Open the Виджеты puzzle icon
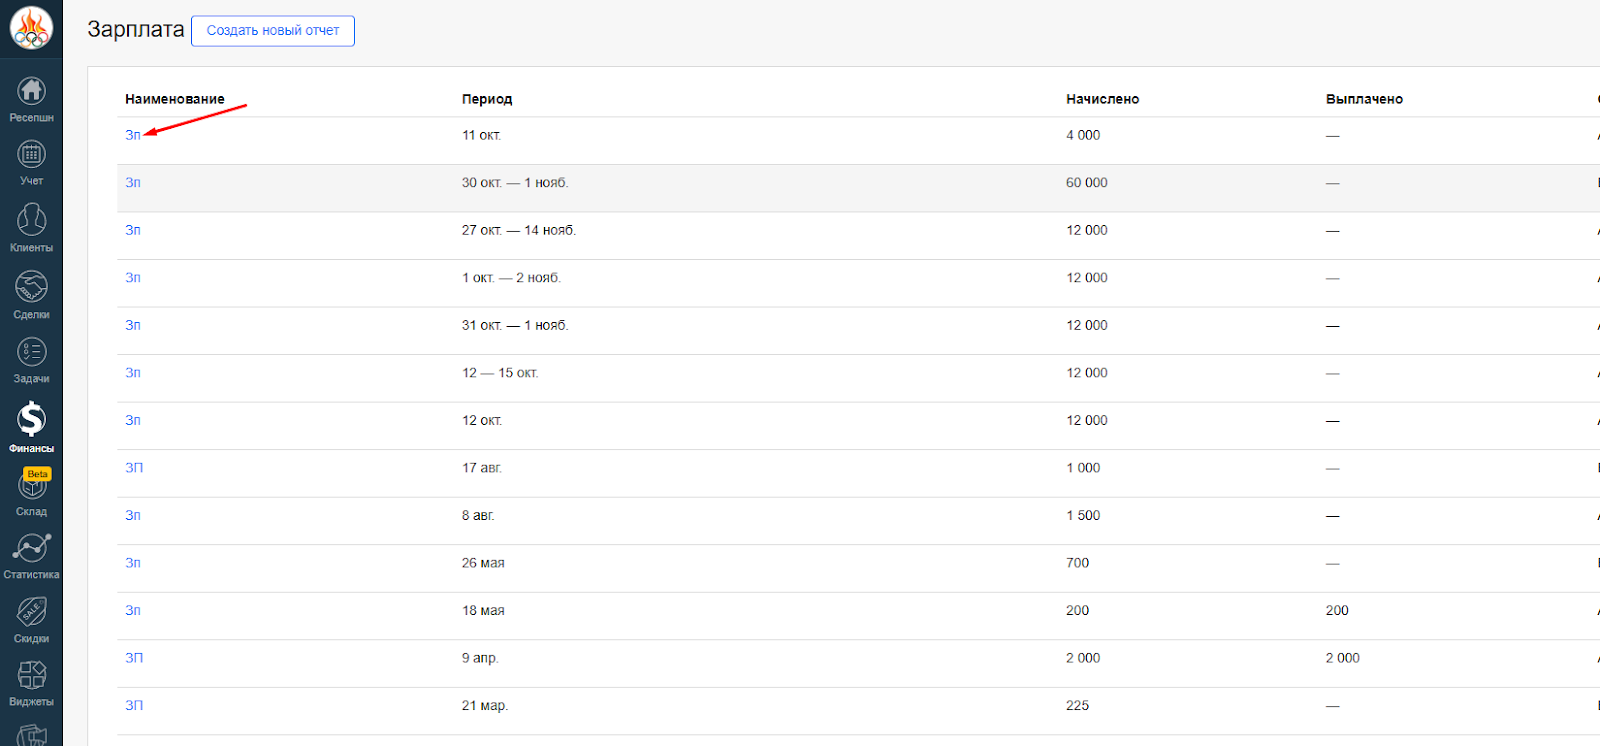1600x746 pixels. (31, 675)
